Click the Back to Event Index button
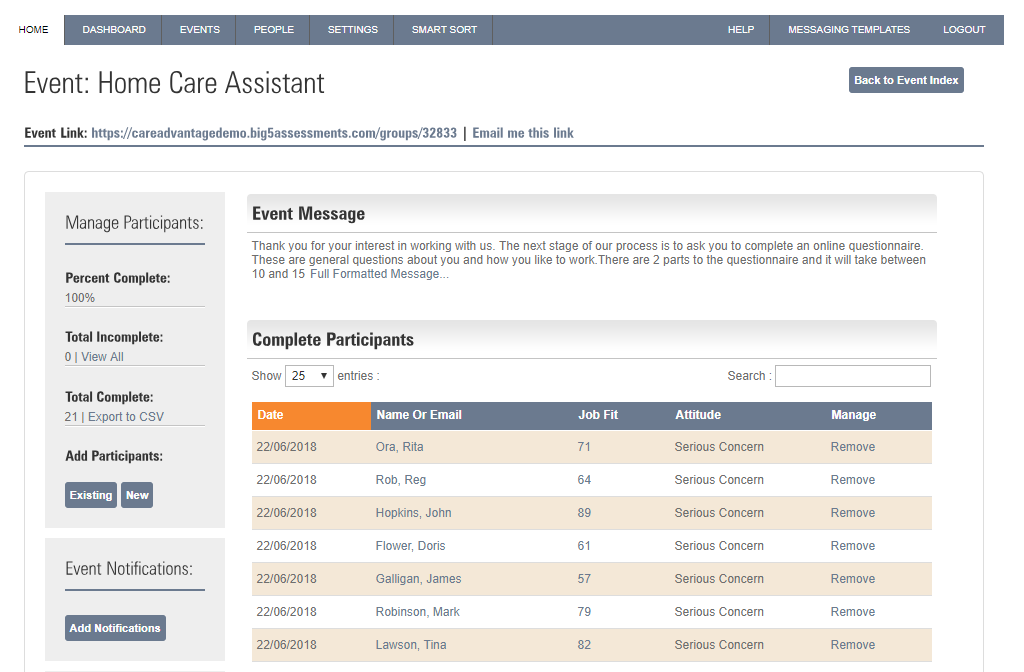The width and height of the screenshot is (1024, 672). [906, 80]
